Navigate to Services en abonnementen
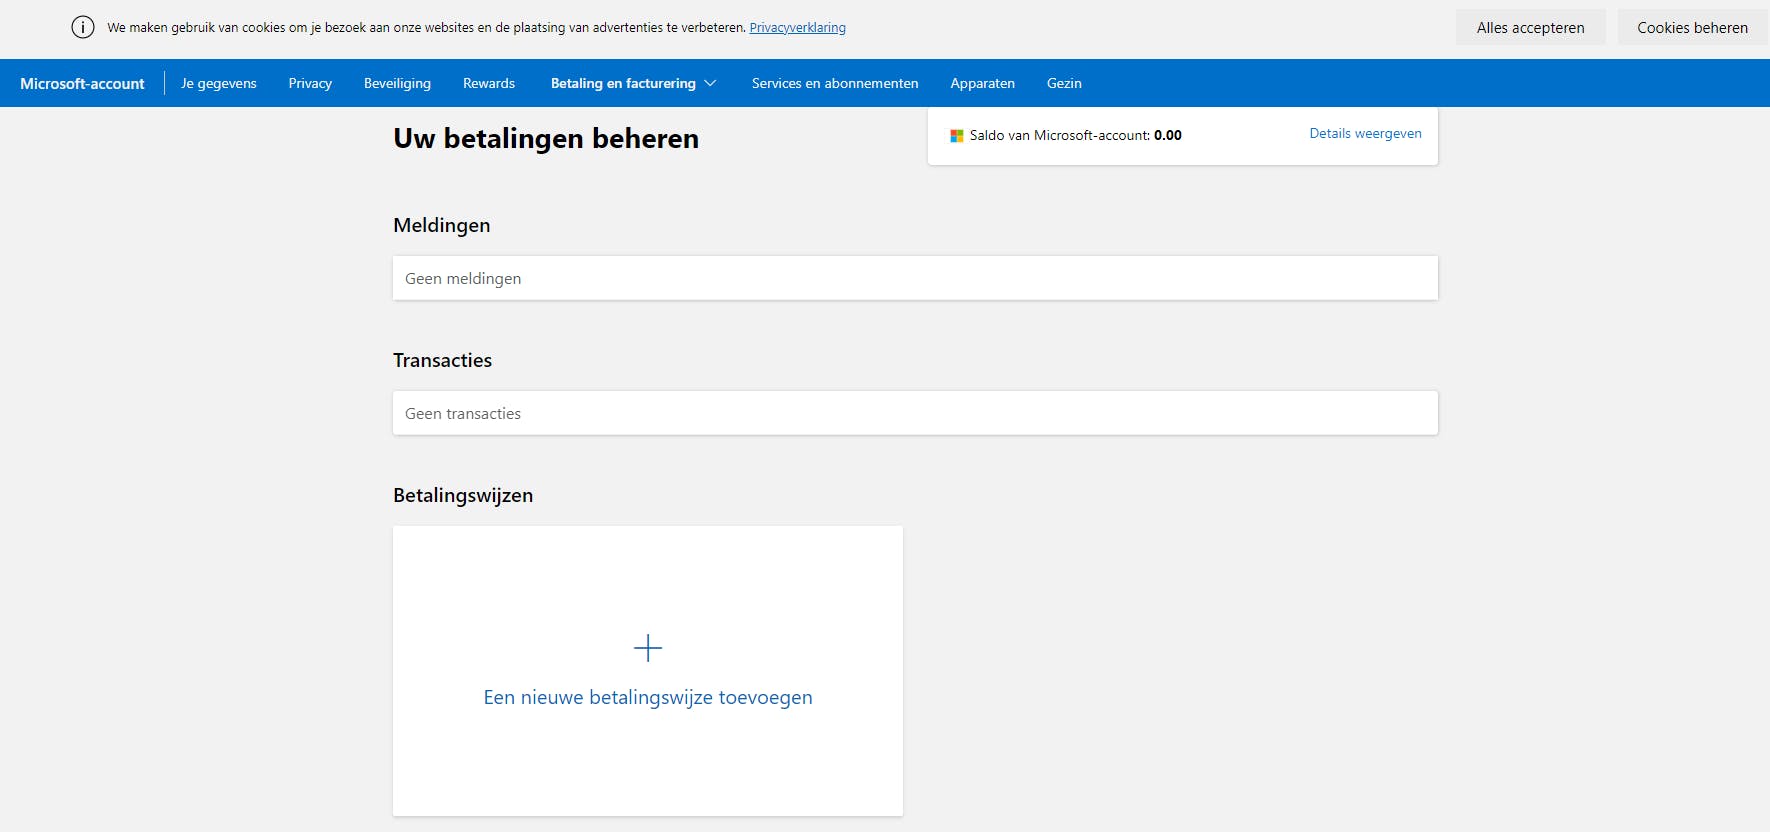Viewport: 1770px width, 832px height. pos(835,83)
